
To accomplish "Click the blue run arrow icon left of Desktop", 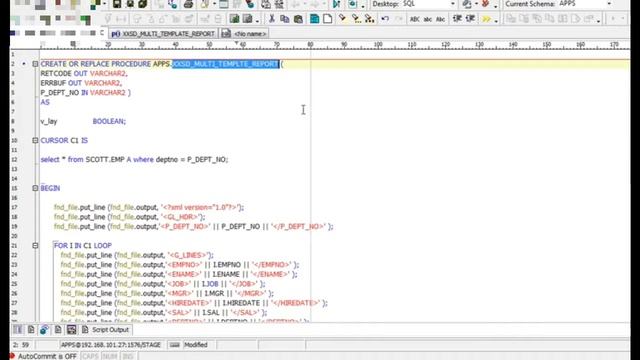I will click(336, 4).
